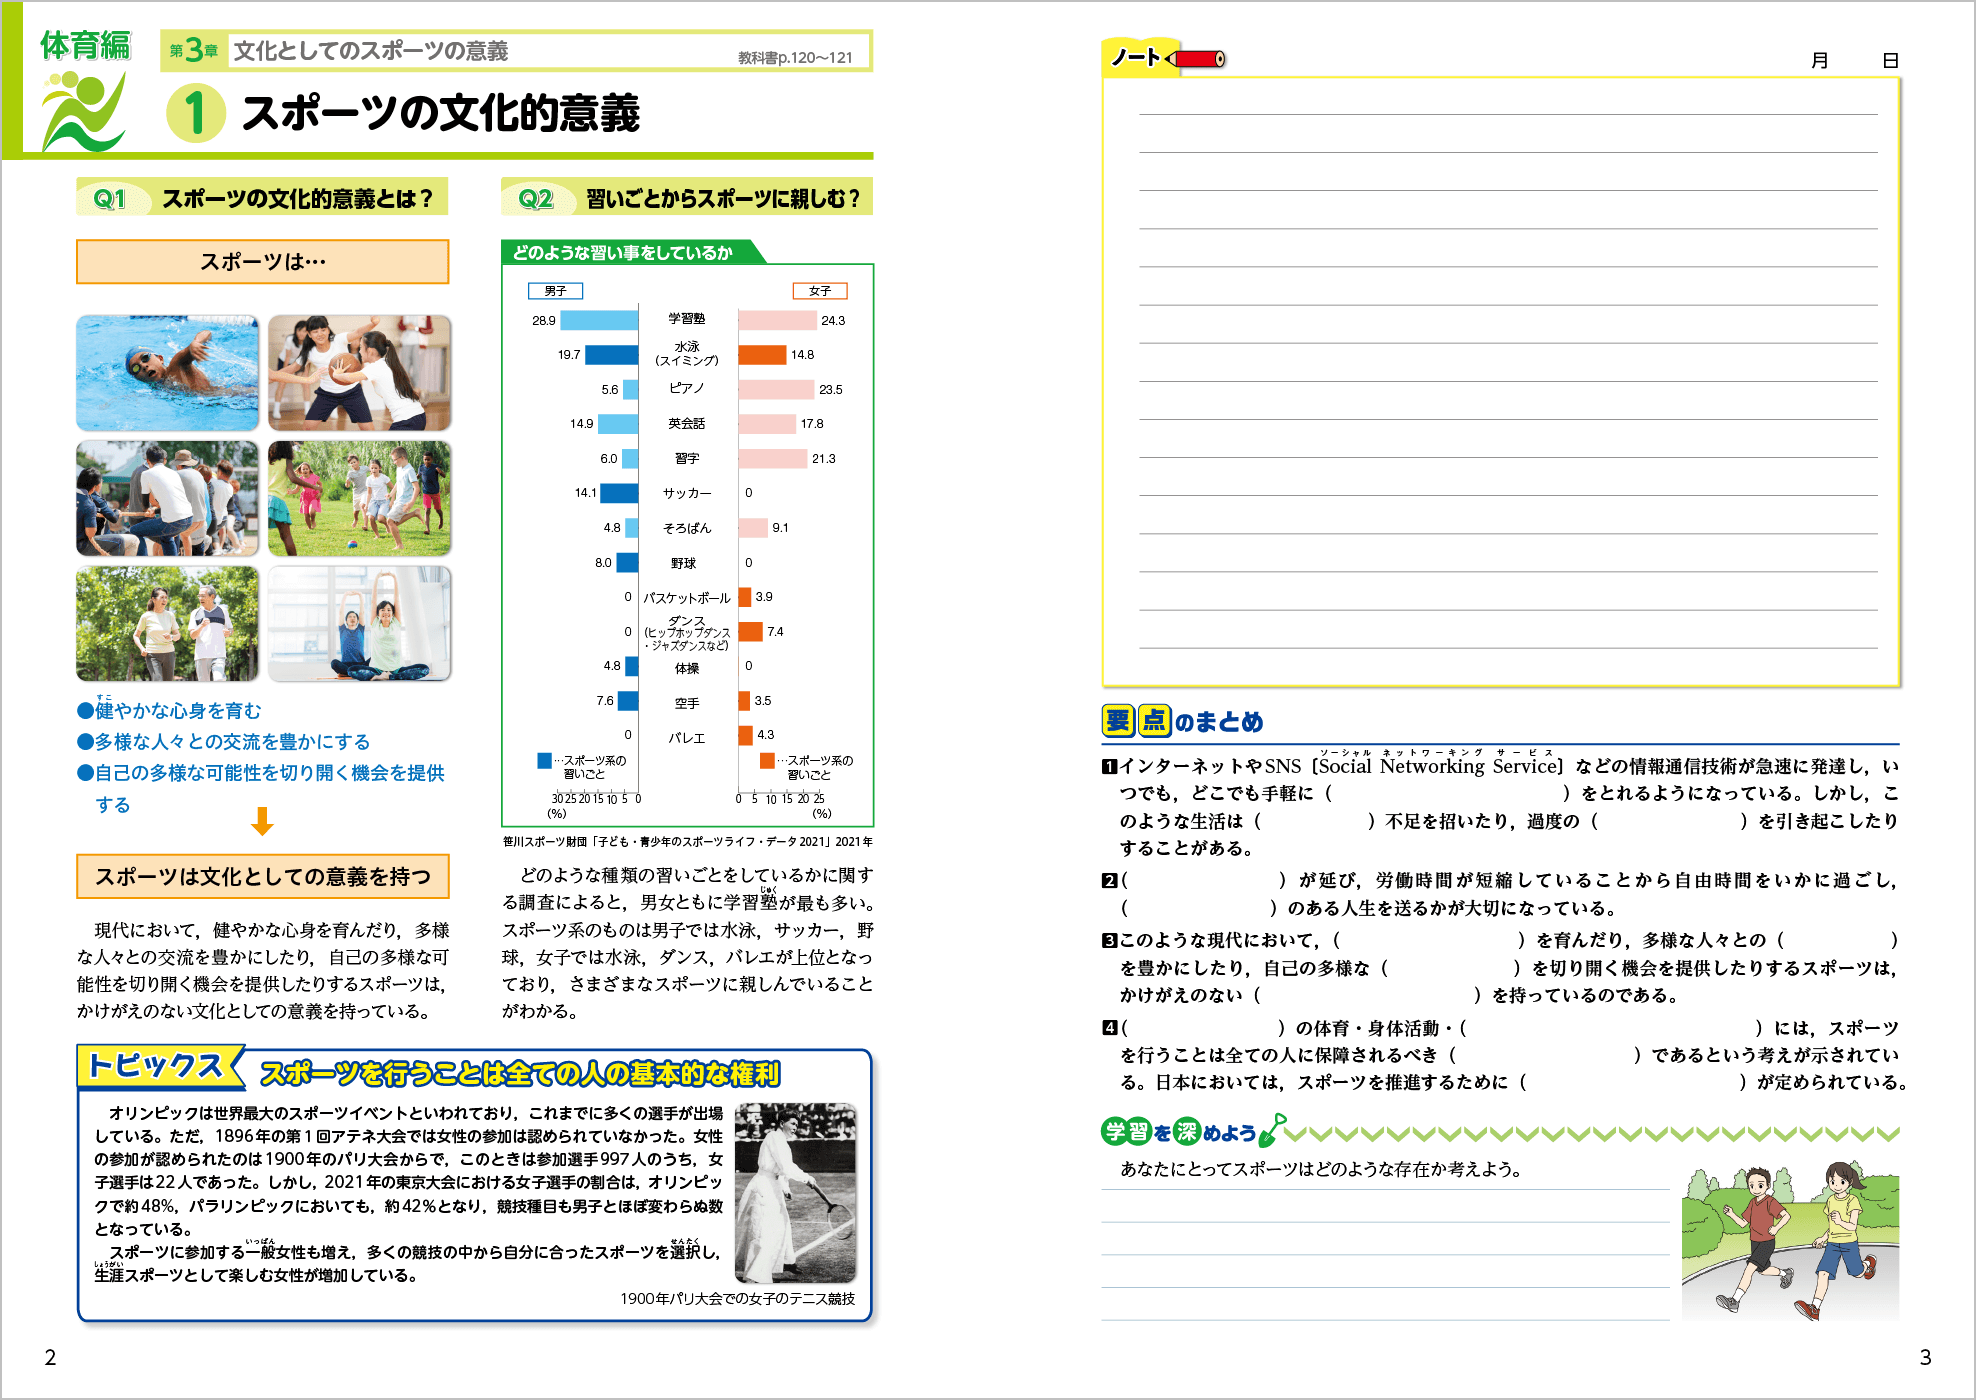Image resolution: width=1976 pixels, height=1400 pixels.
Task: Click the main title スポーツの文化的意義
Action: [441, 113]
